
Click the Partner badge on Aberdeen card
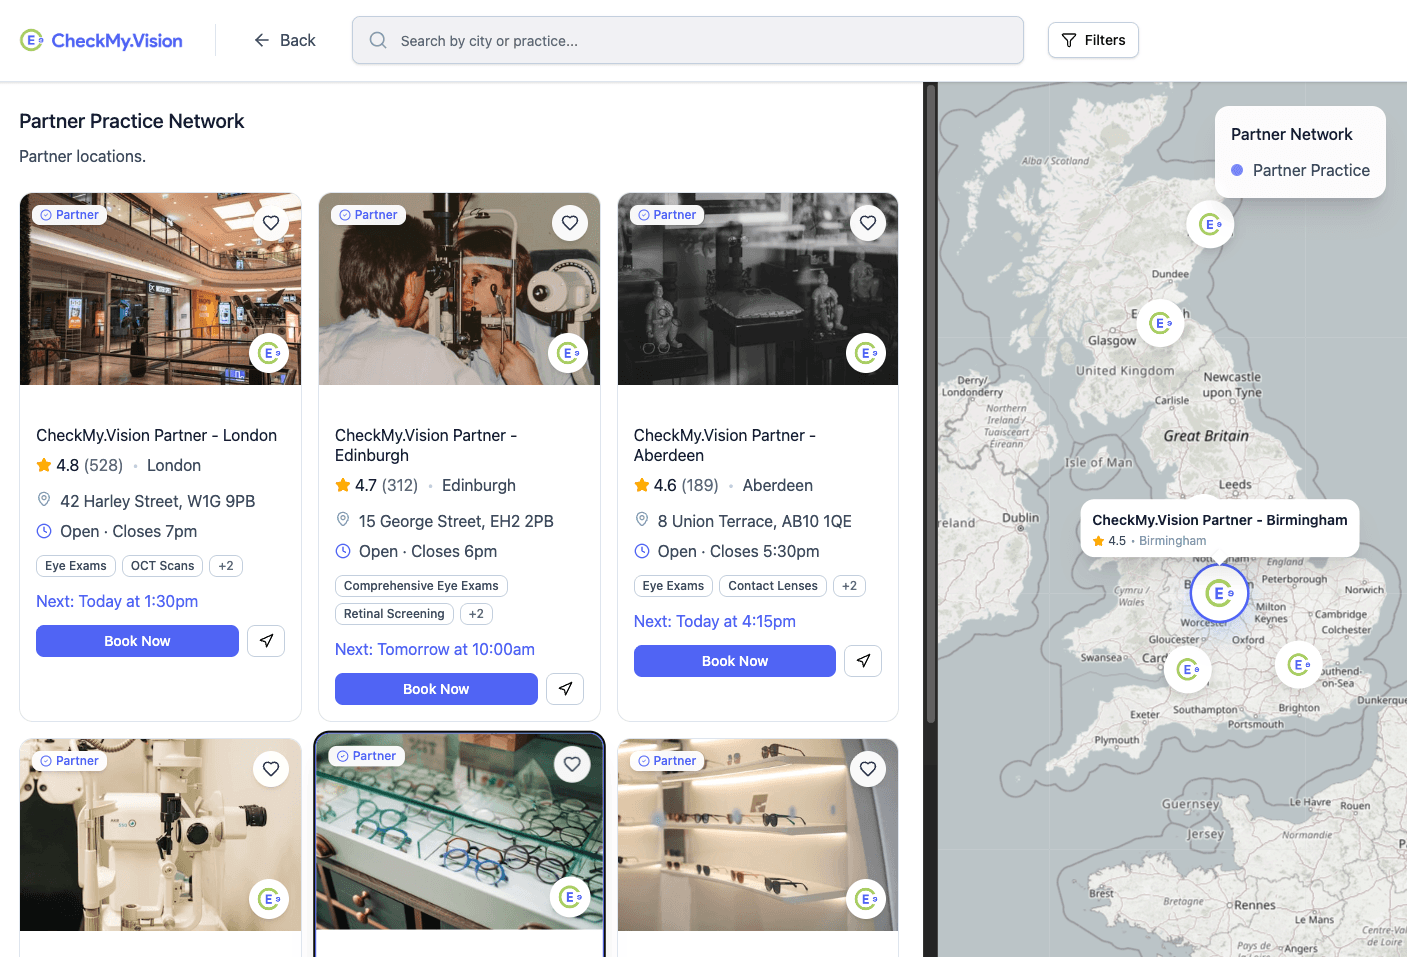click(x=667, y=215)
